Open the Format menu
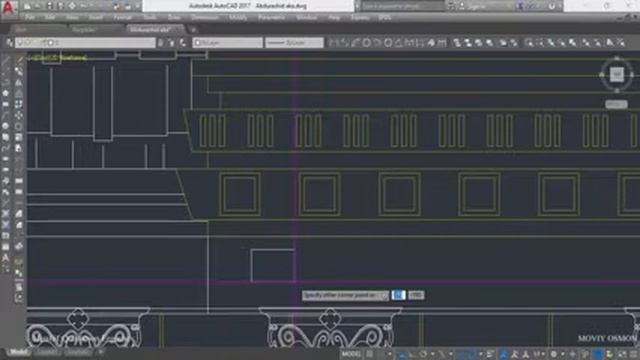This screenshot has height=360, width=640. coord(122,18)
